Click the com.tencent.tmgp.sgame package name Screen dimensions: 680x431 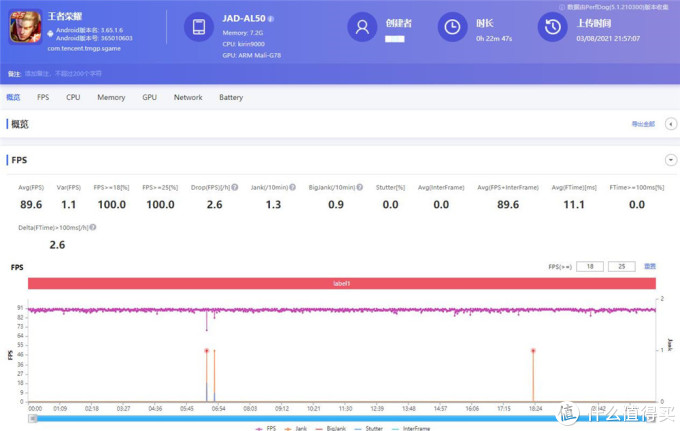point(84,49)
